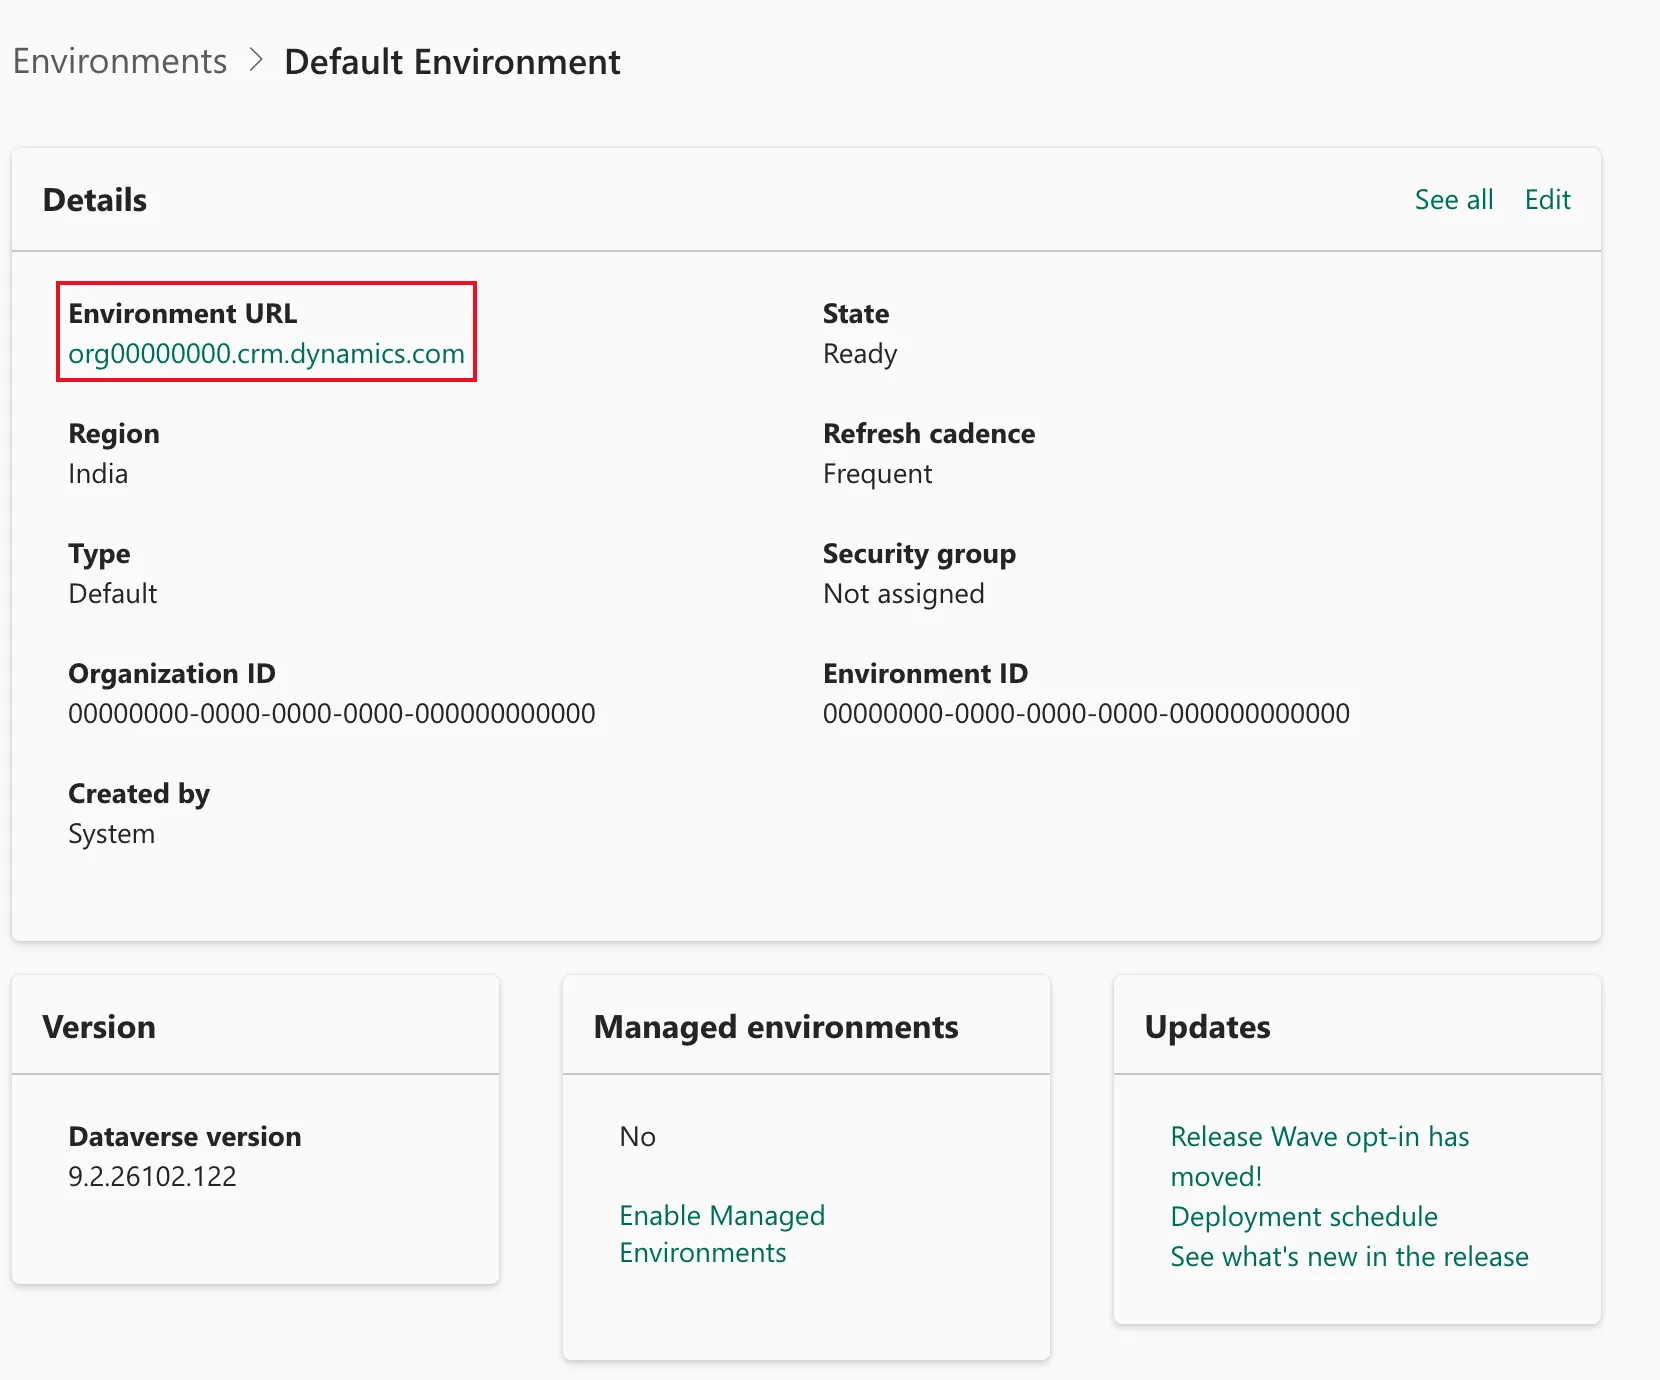
Task: Click the Dataverse version number 9.2.26102.122
Action: pyautogui.click(x=152, y=1177)
